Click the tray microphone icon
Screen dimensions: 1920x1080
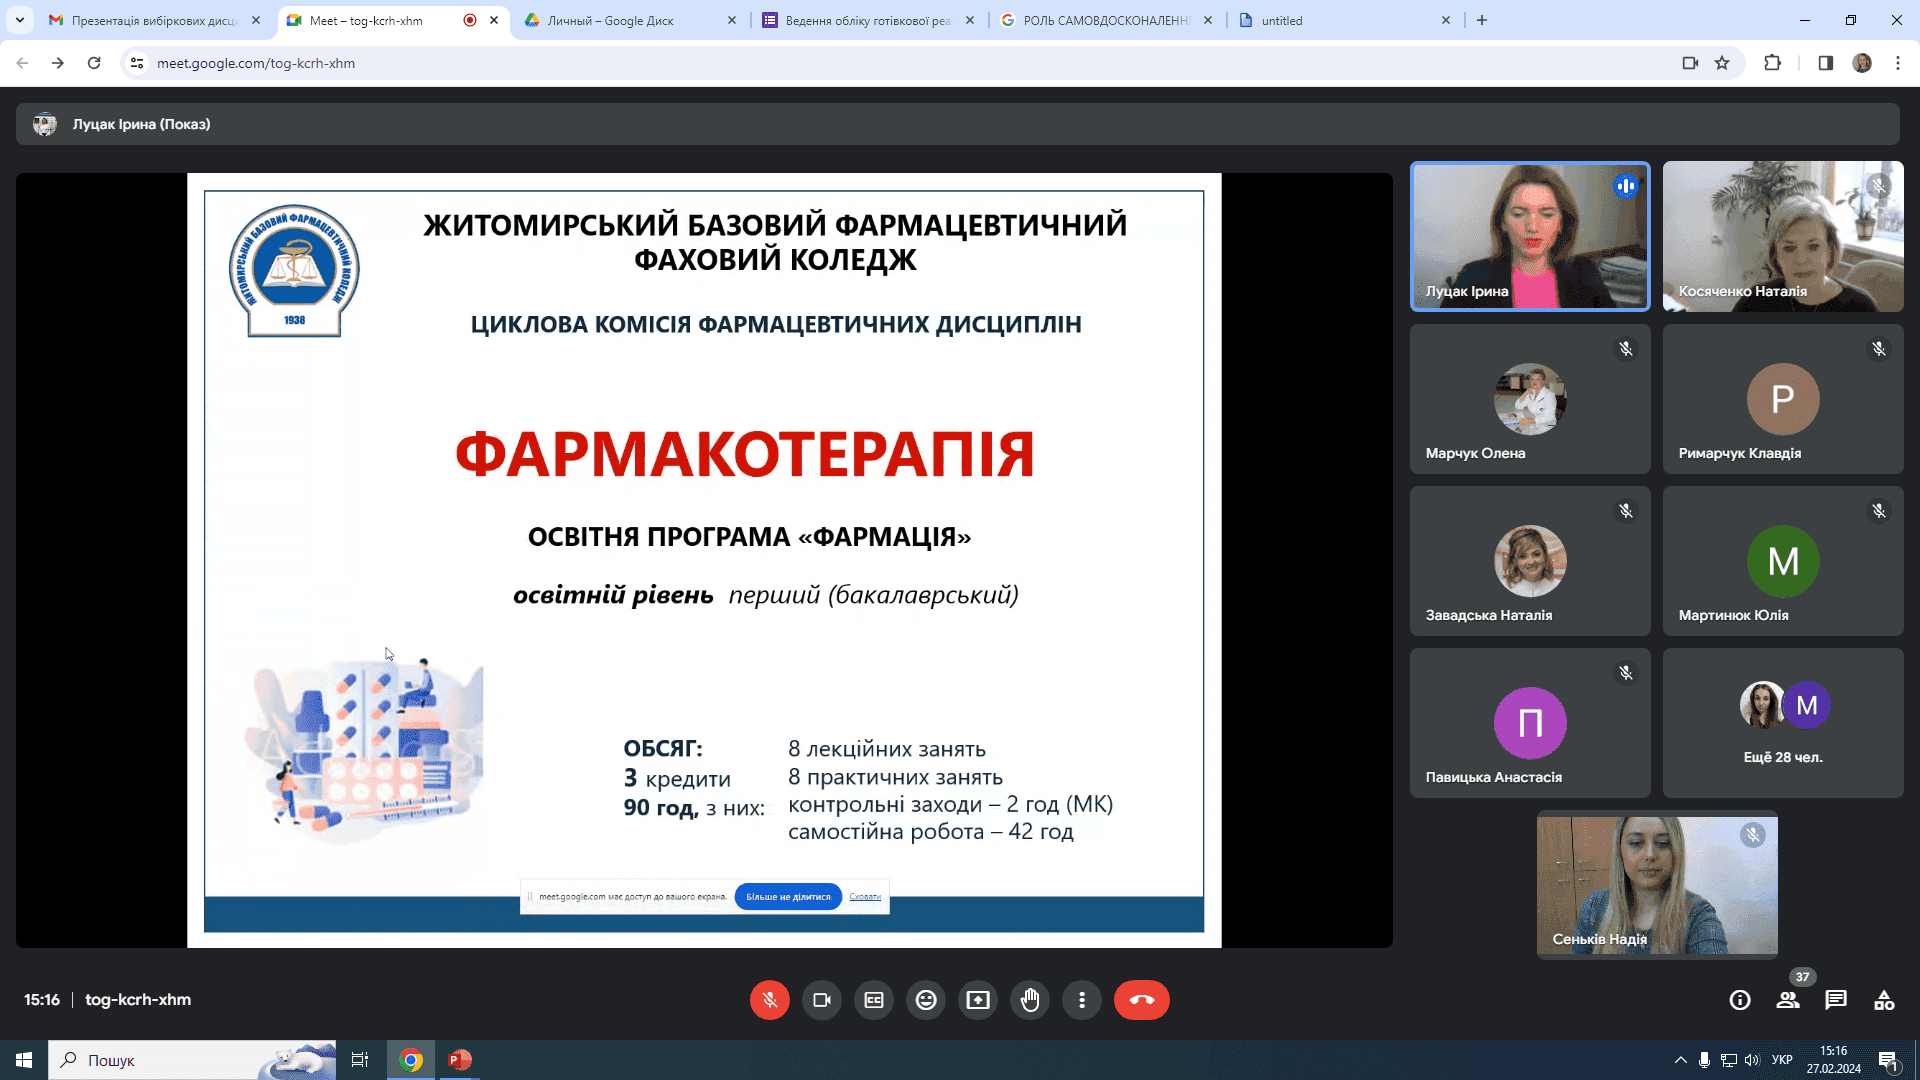1704,1060
